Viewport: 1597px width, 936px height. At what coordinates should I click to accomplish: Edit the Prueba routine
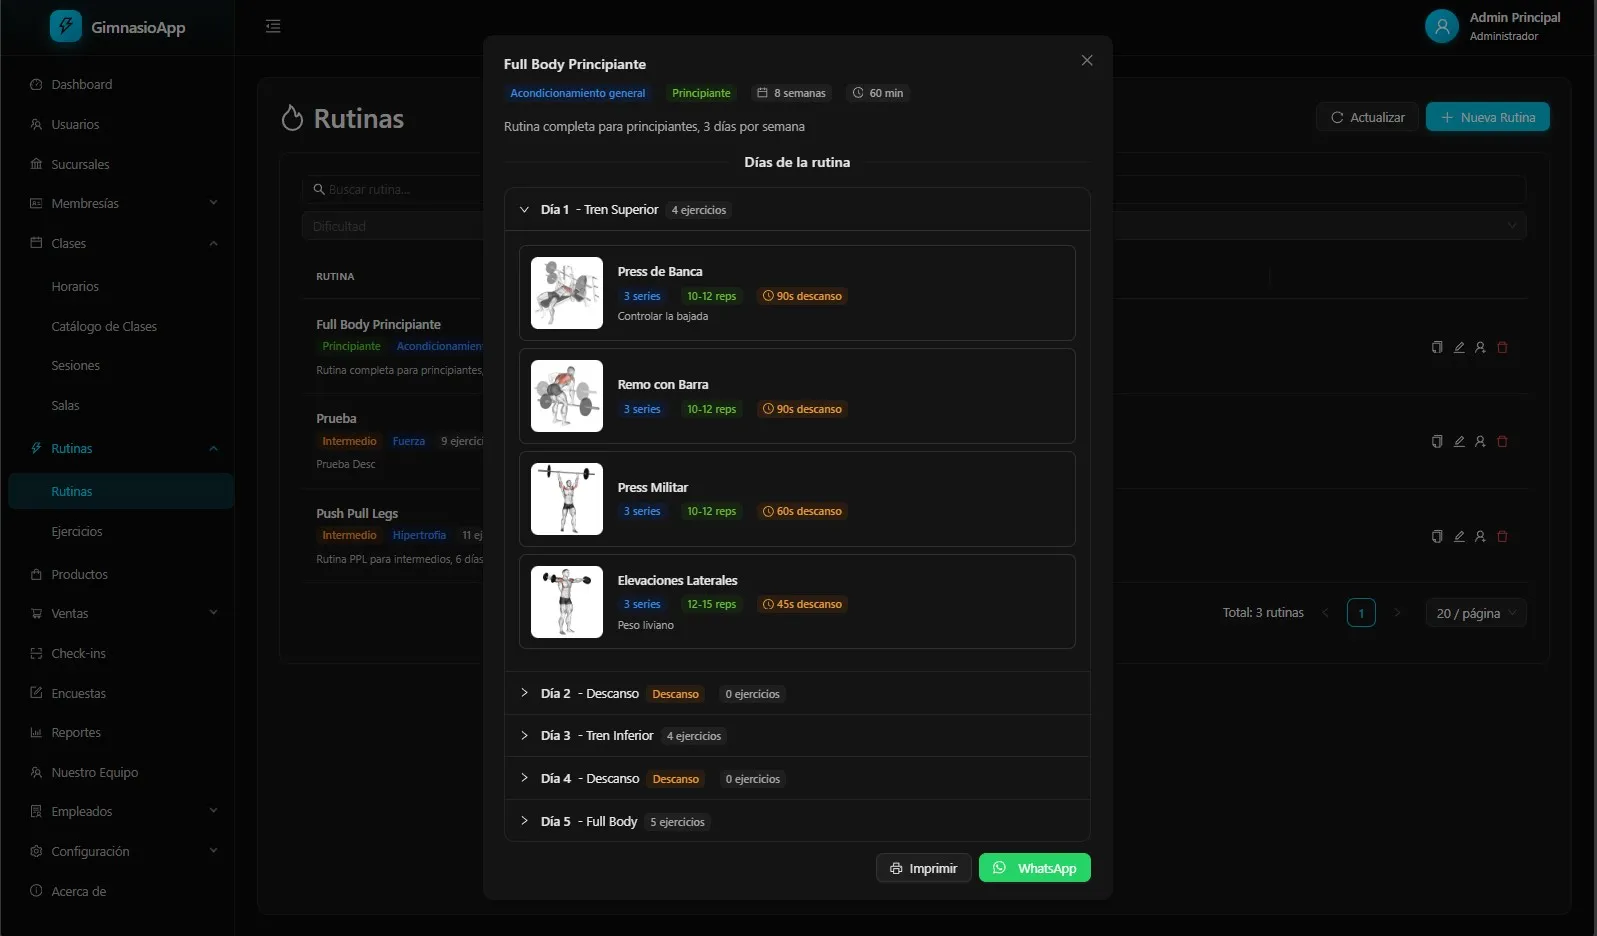1459,442
